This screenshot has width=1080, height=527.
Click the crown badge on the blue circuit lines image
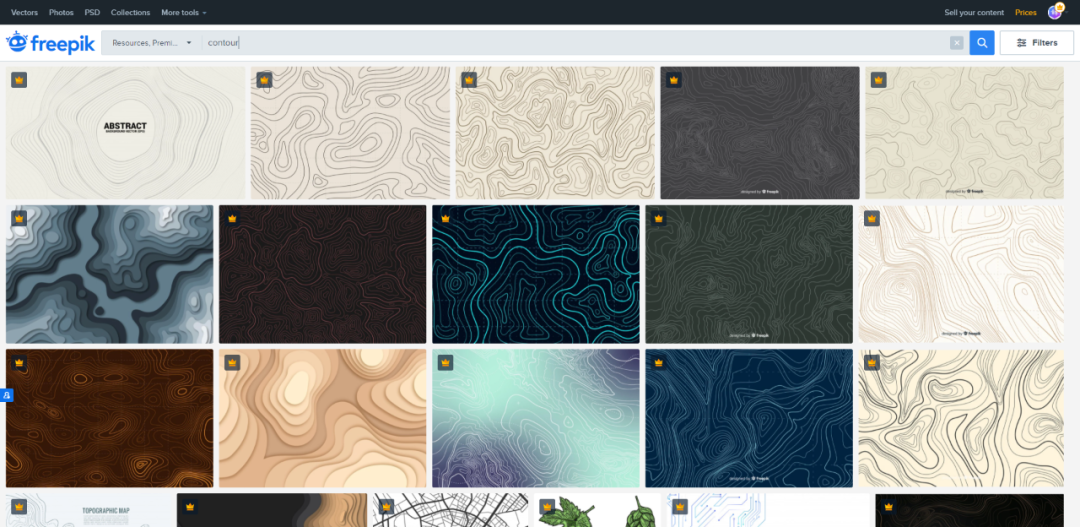tap(681, 506)
